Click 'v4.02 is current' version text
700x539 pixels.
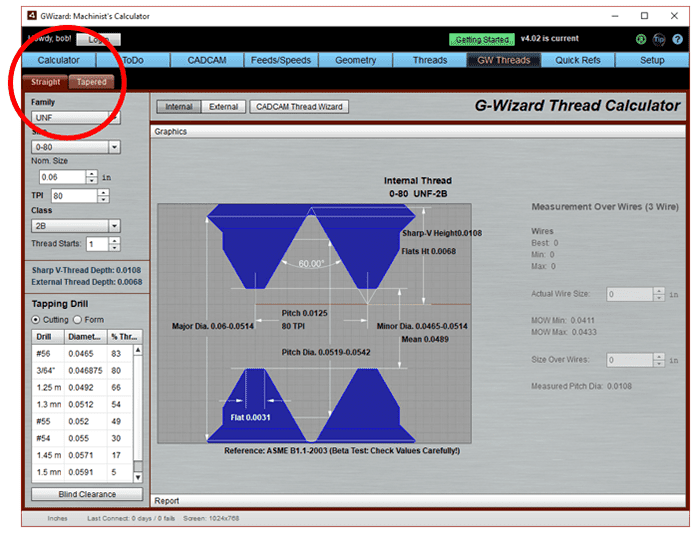click(550, 39)
